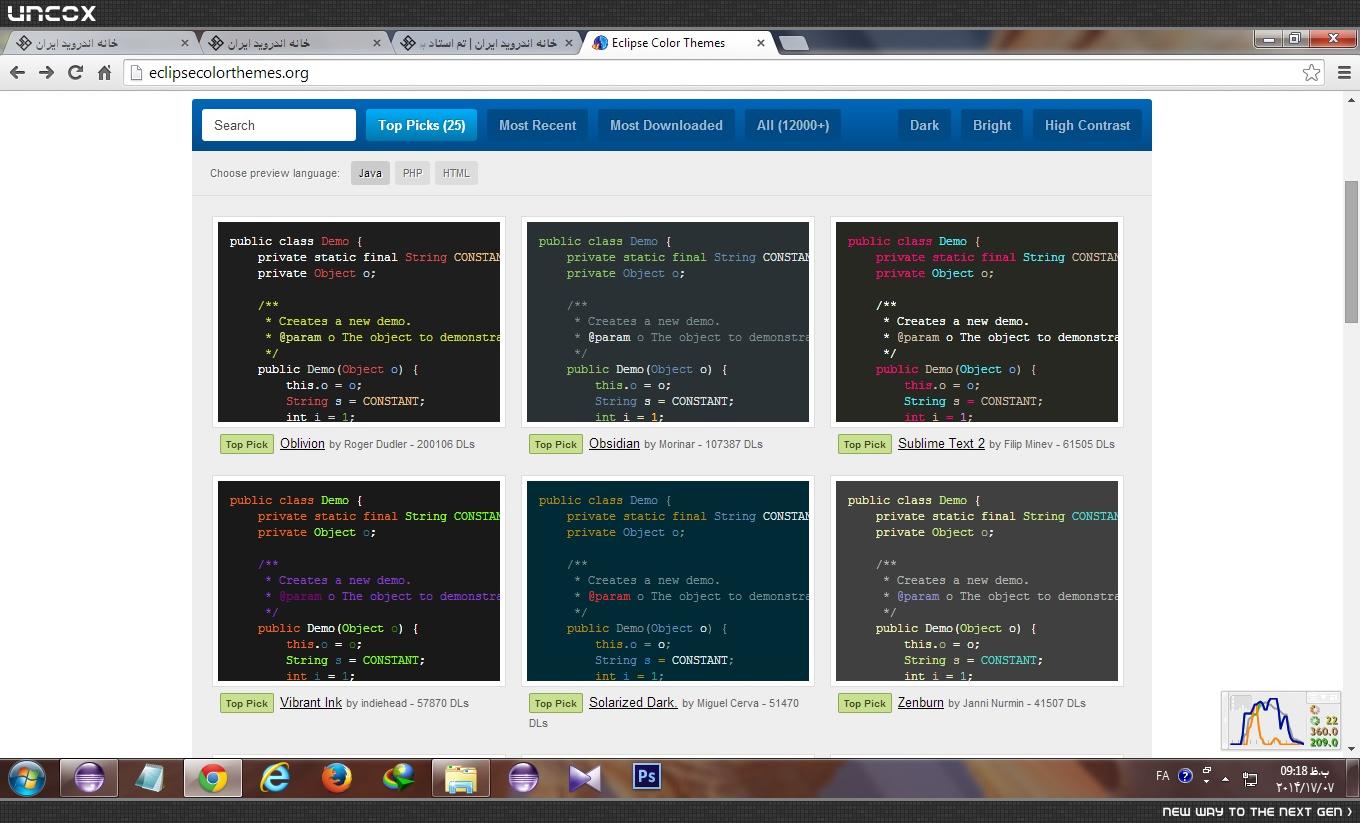This screenshot has height=823, width=1360.
Task: Open the taskbar clock showing 09:18
Action: 1307,779
